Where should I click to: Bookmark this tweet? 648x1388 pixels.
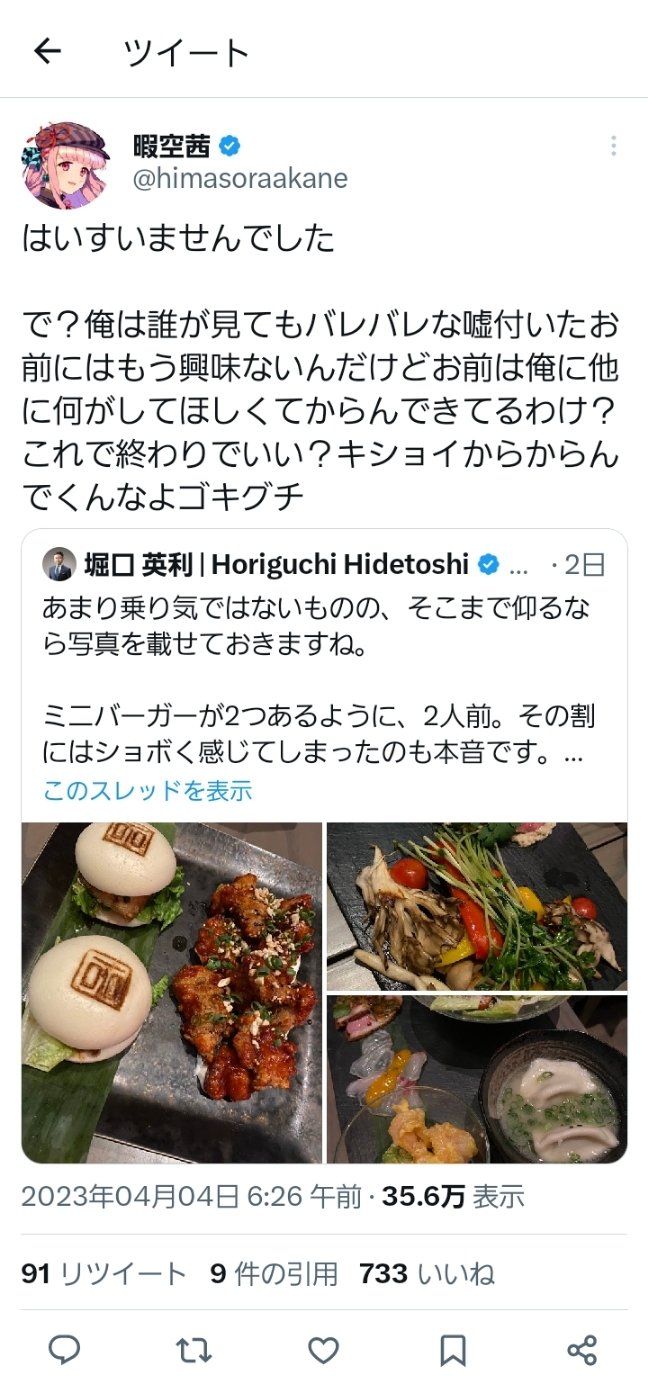[453, 1351]
